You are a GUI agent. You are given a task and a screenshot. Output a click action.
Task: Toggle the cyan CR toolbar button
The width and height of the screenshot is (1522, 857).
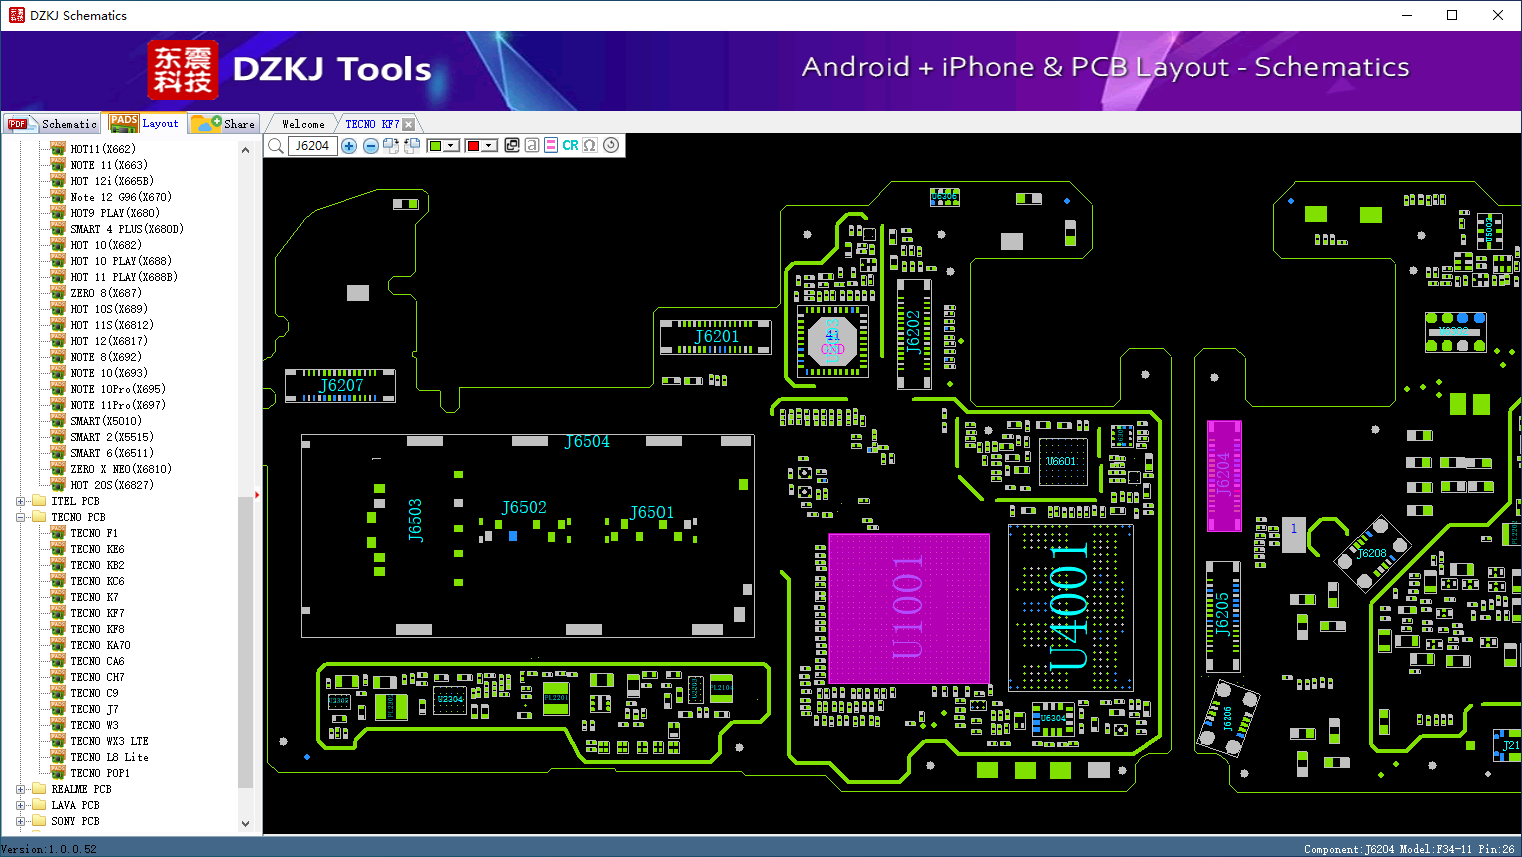tap(570, 146)
